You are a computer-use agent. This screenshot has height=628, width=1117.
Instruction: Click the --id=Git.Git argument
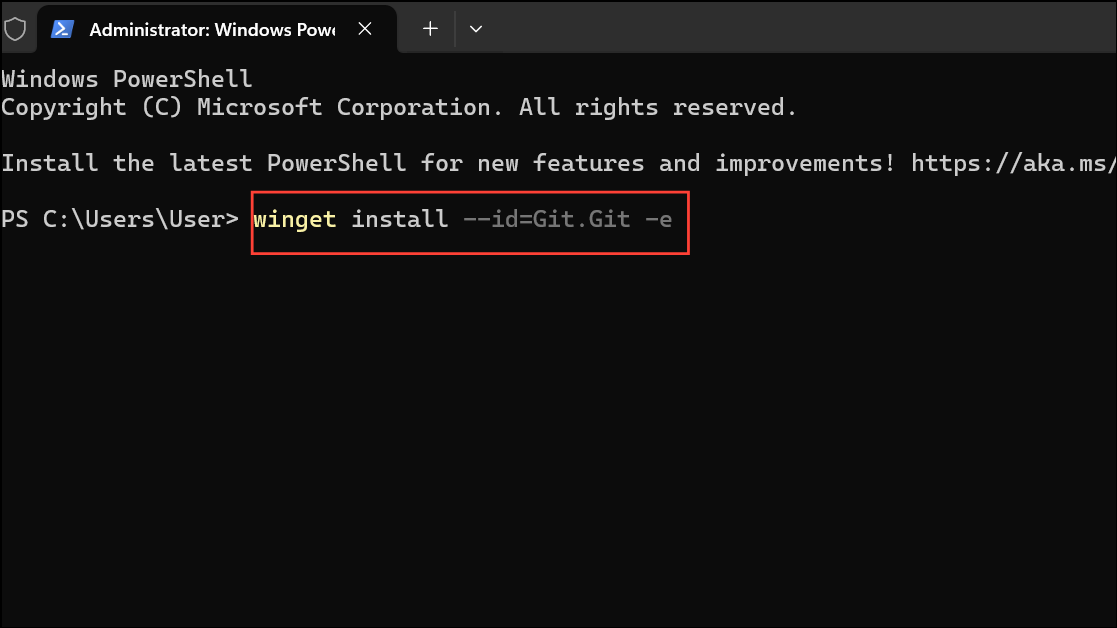(x=546, y=219)
